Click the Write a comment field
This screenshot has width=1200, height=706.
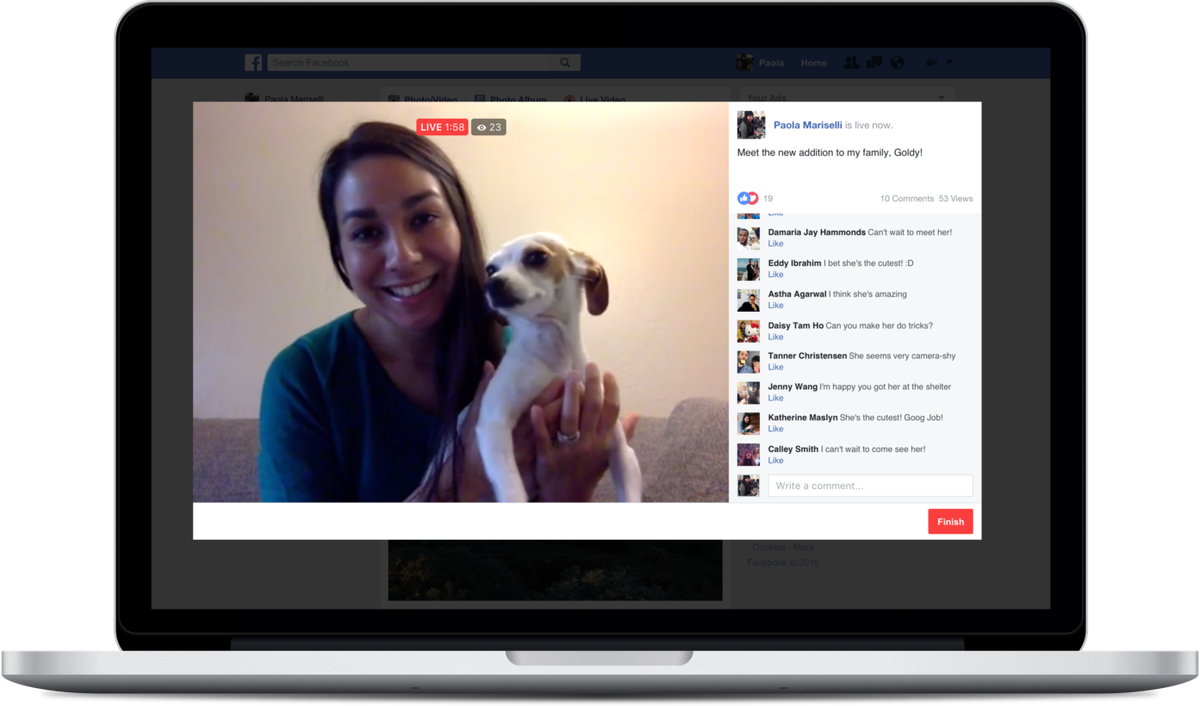tap(870, 485)
